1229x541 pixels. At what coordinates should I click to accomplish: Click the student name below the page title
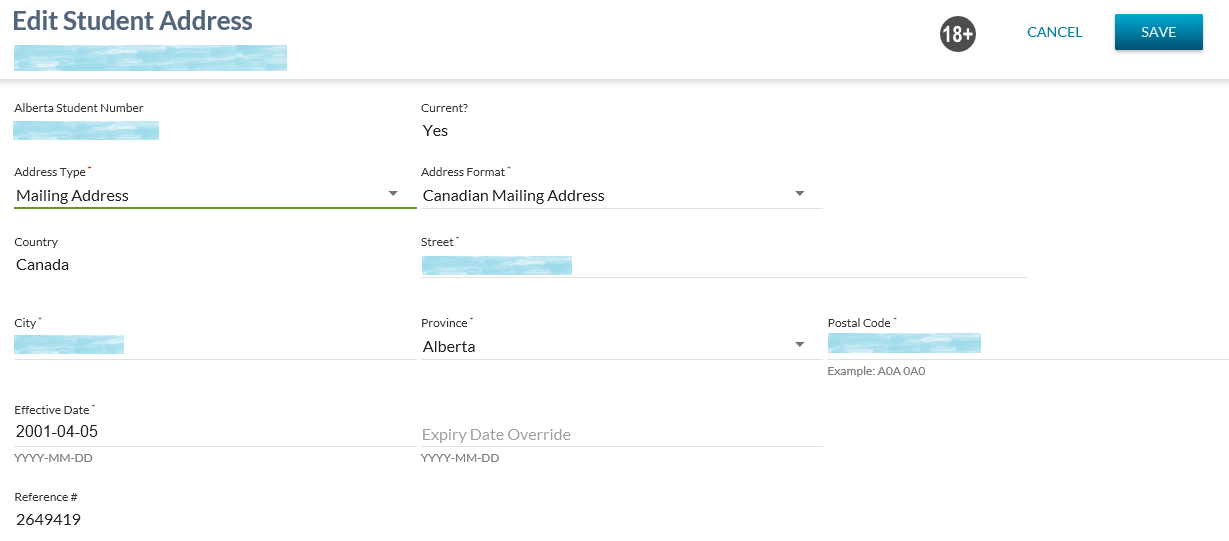point(150,58)
